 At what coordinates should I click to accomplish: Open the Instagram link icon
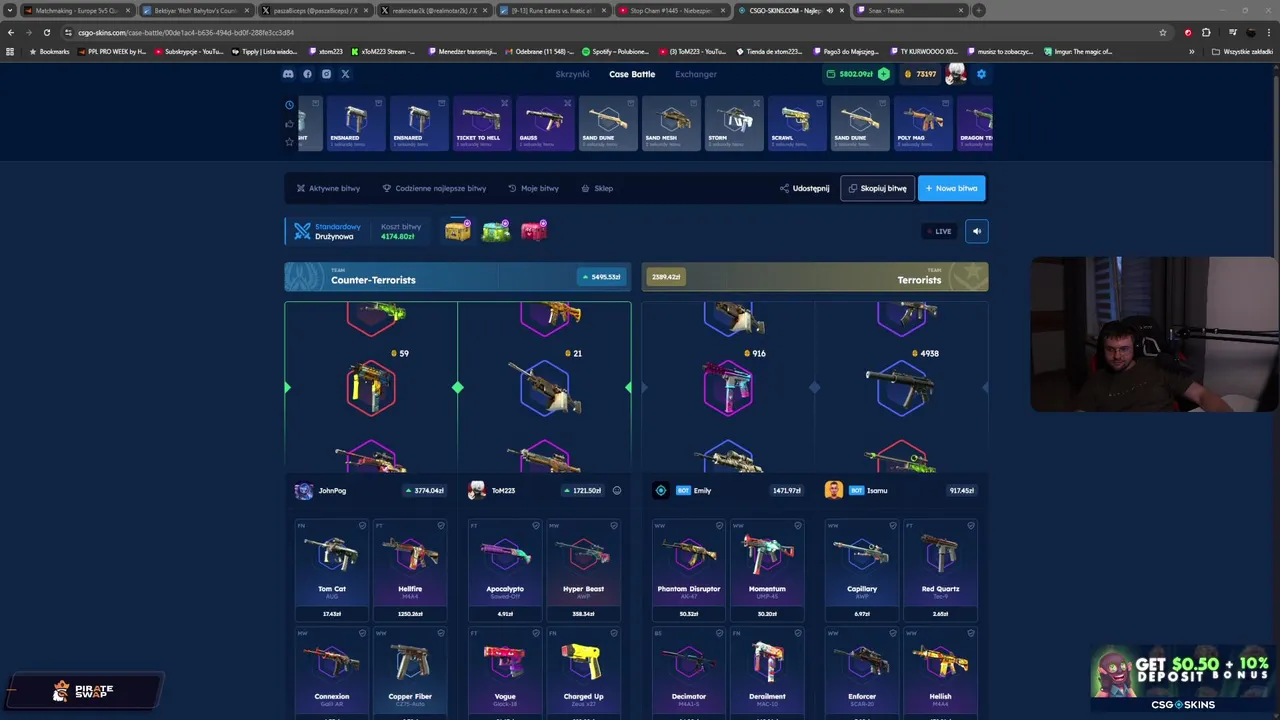(x=326, y=74)
